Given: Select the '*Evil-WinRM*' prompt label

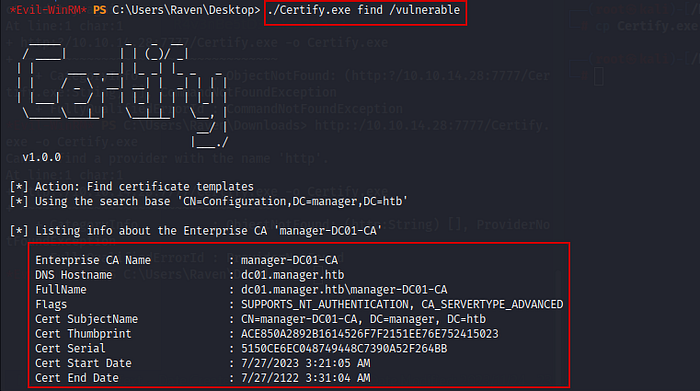Looking at the screenshot, I should click(x=48, y=10).
